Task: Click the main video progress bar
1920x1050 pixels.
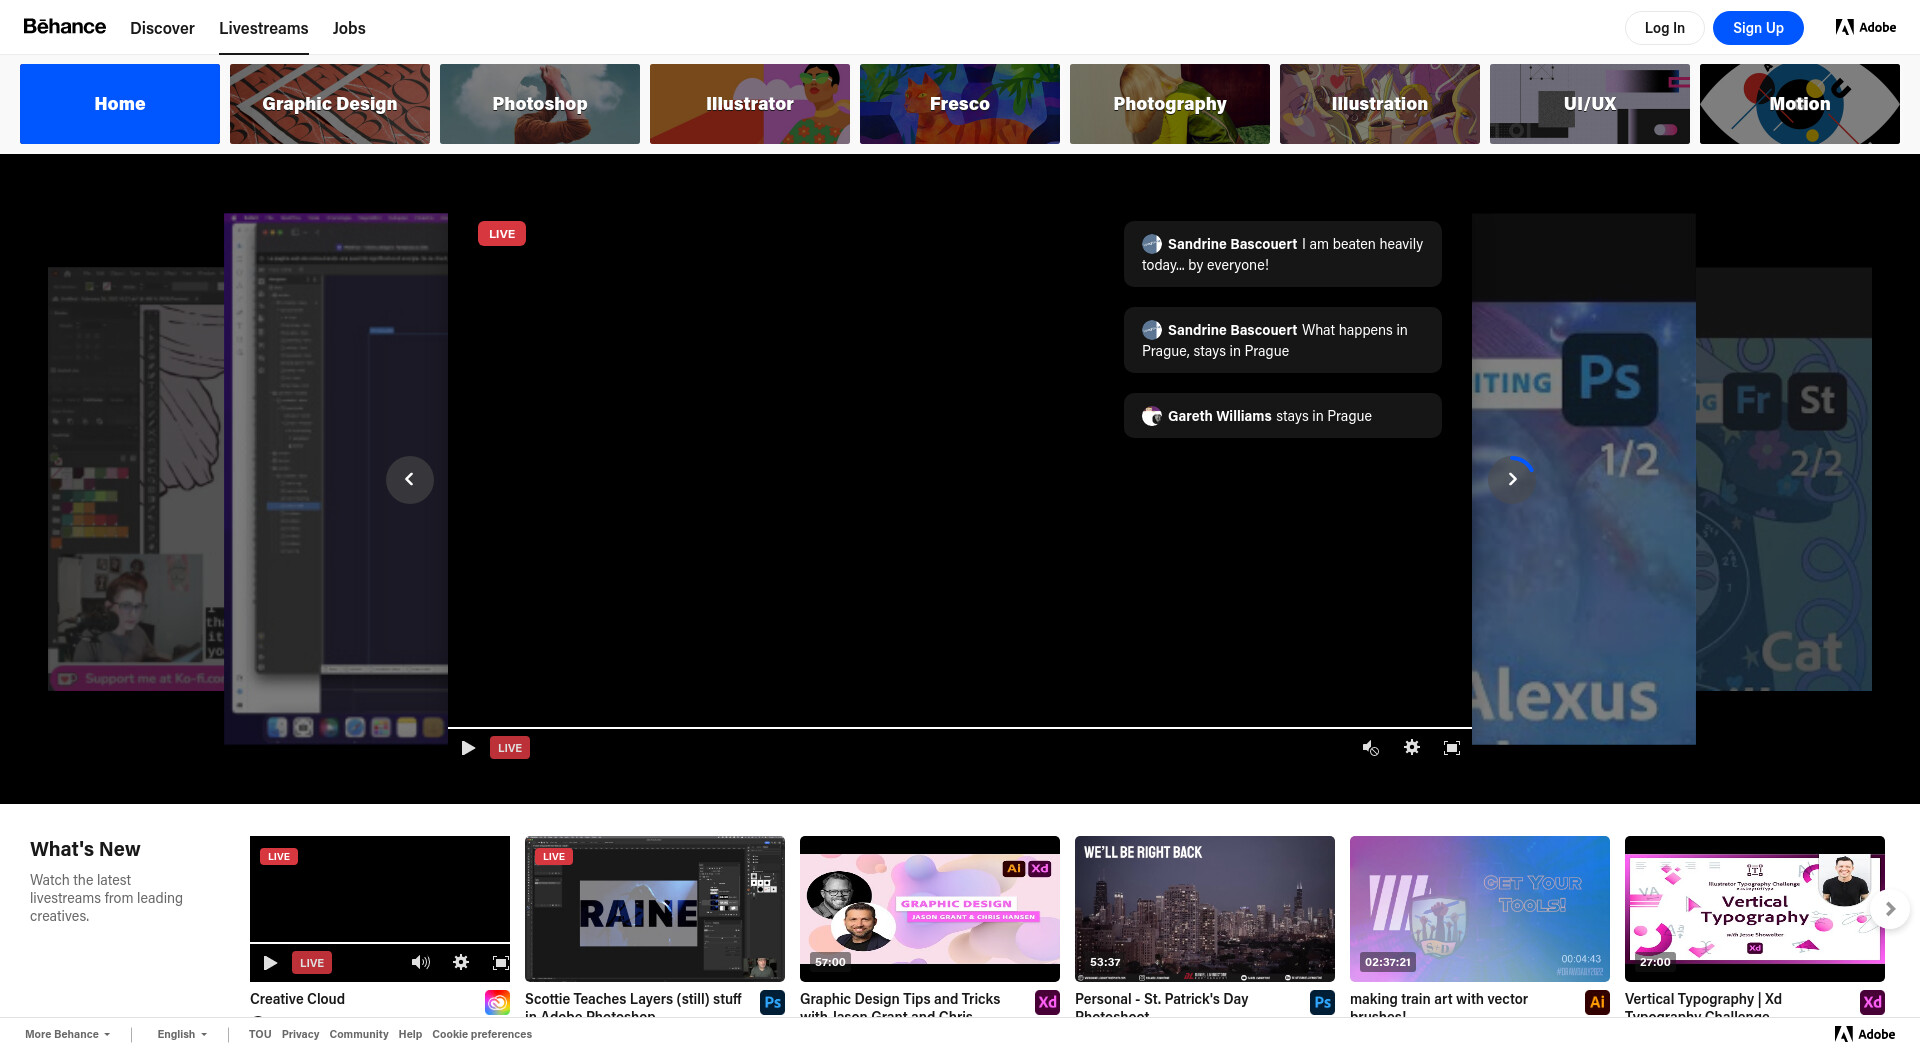Action: [x=960, y=728]
